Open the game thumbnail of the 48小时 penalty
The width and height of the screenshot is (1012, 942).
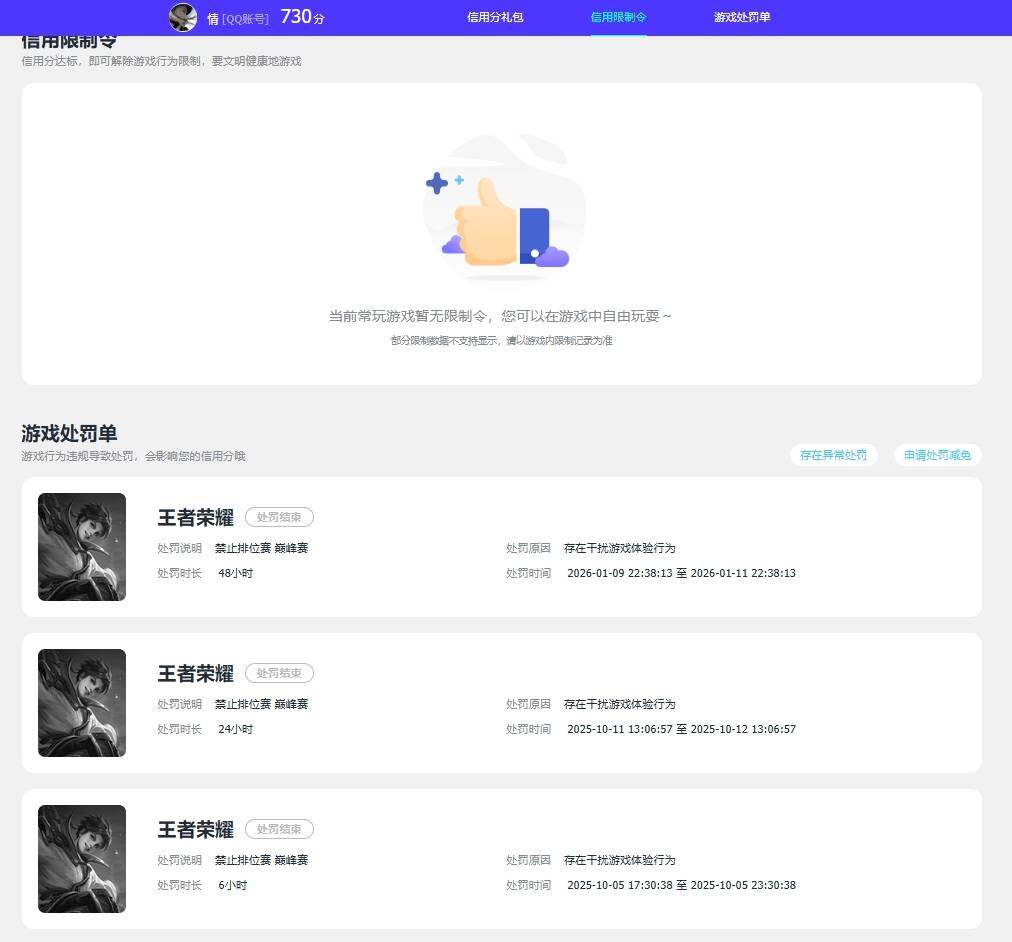82,547
